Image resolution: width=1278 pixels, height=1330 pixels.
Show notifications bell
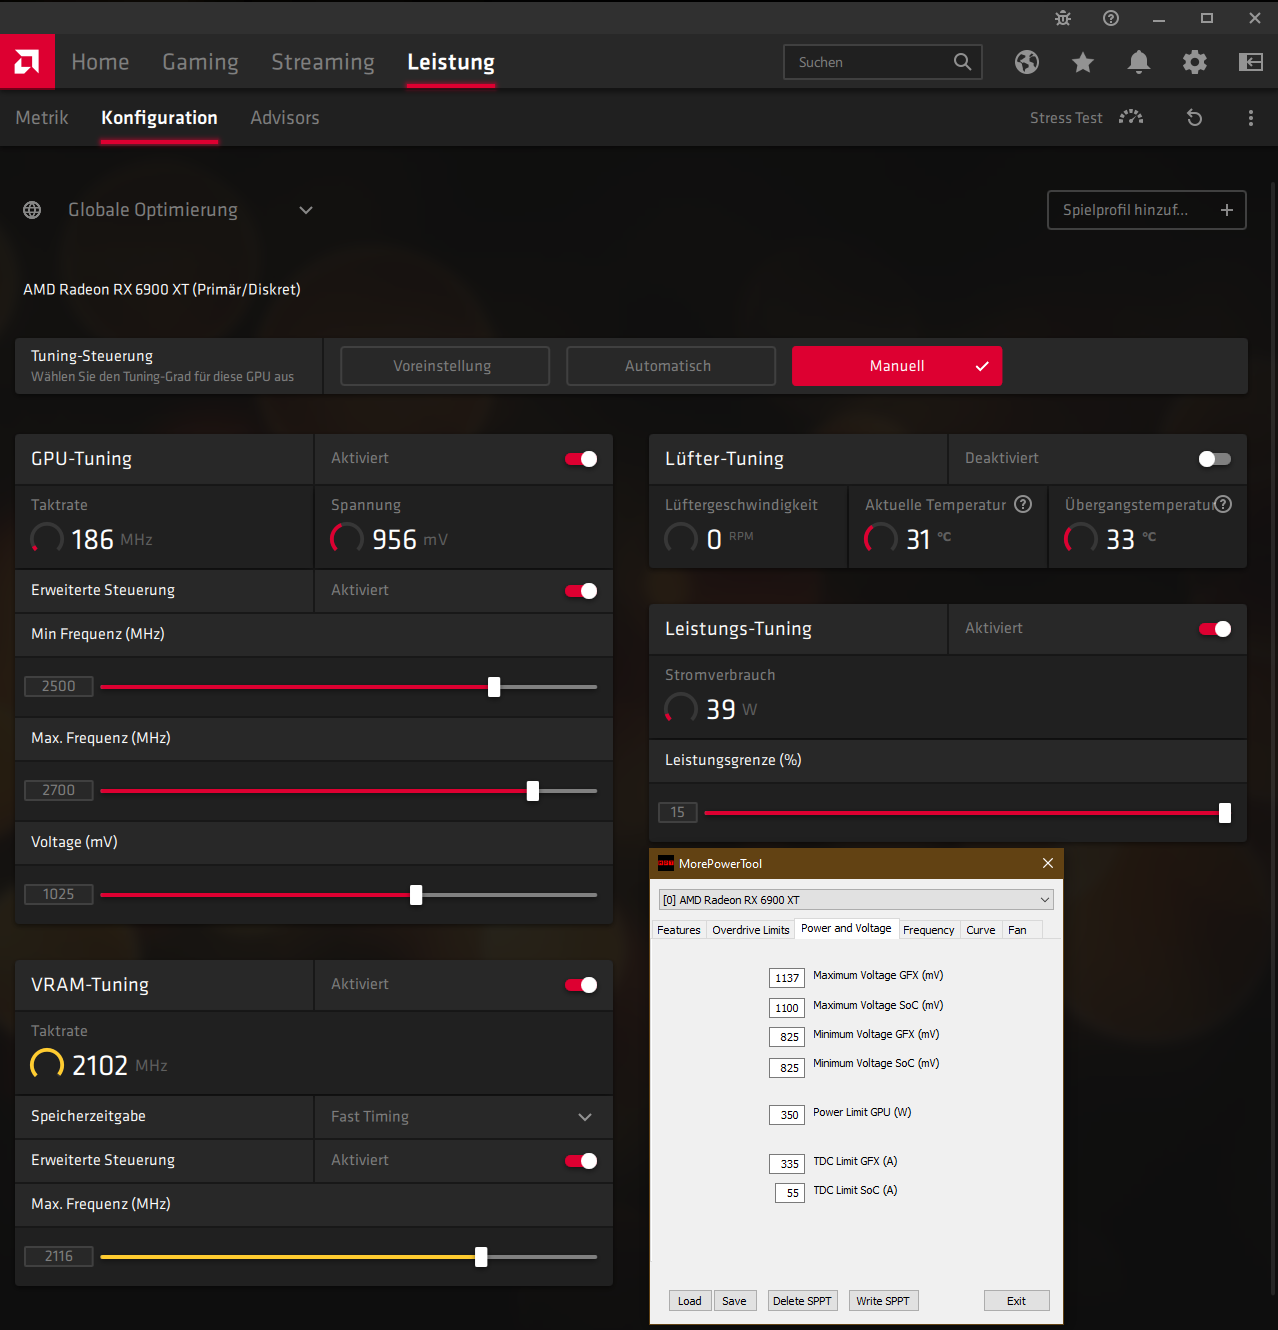coord(1139,62)
